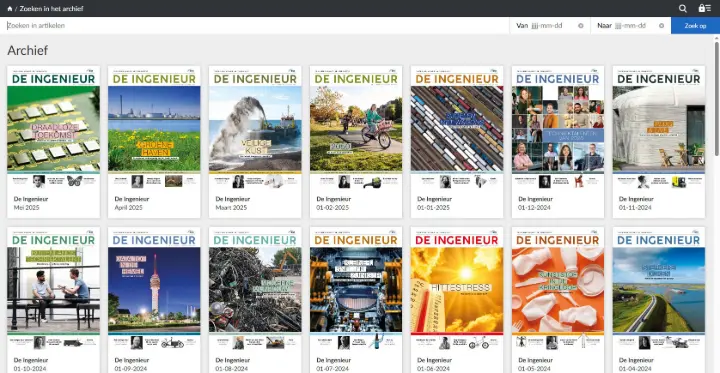Open the 01-12-2024 portraits cover

point(558,127)
